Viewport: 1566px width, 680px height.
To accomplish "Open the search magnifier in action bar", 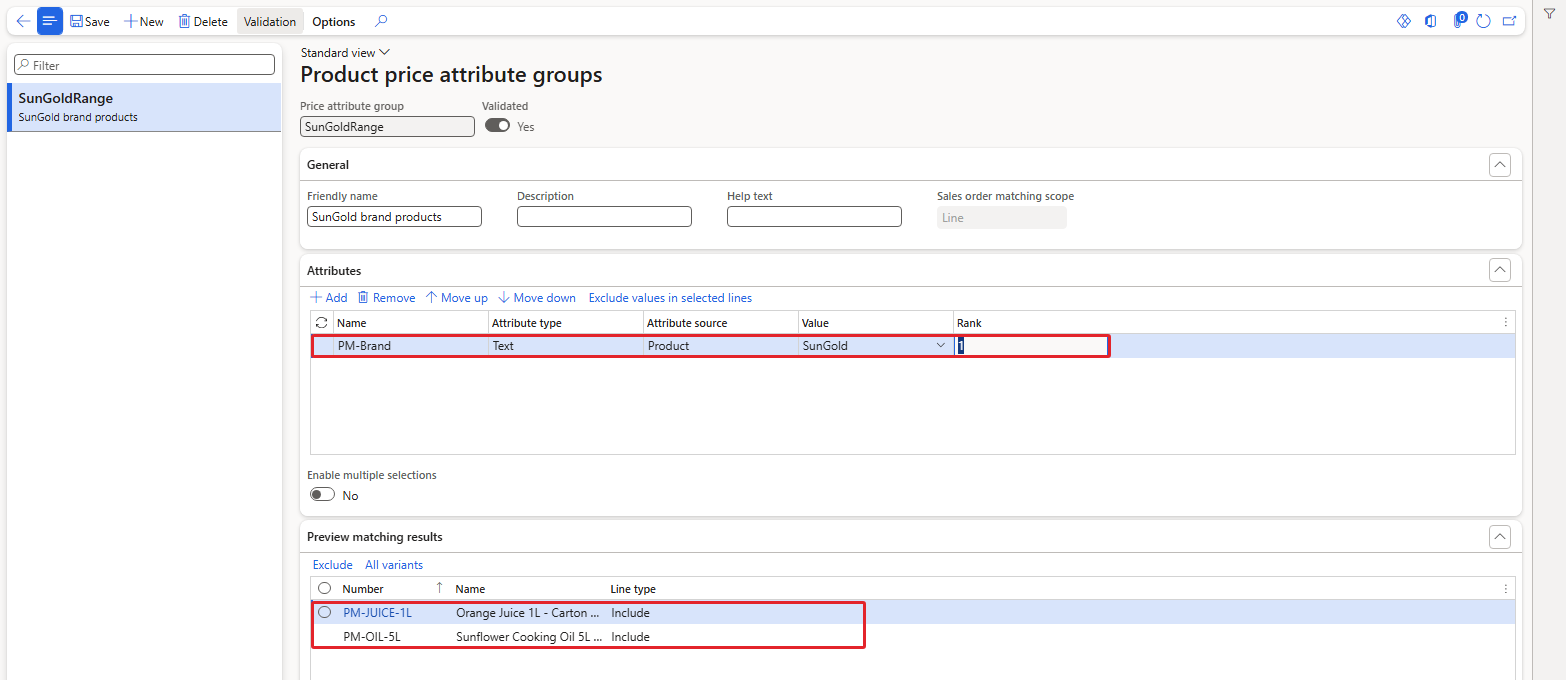I will [x=381, y=21].
